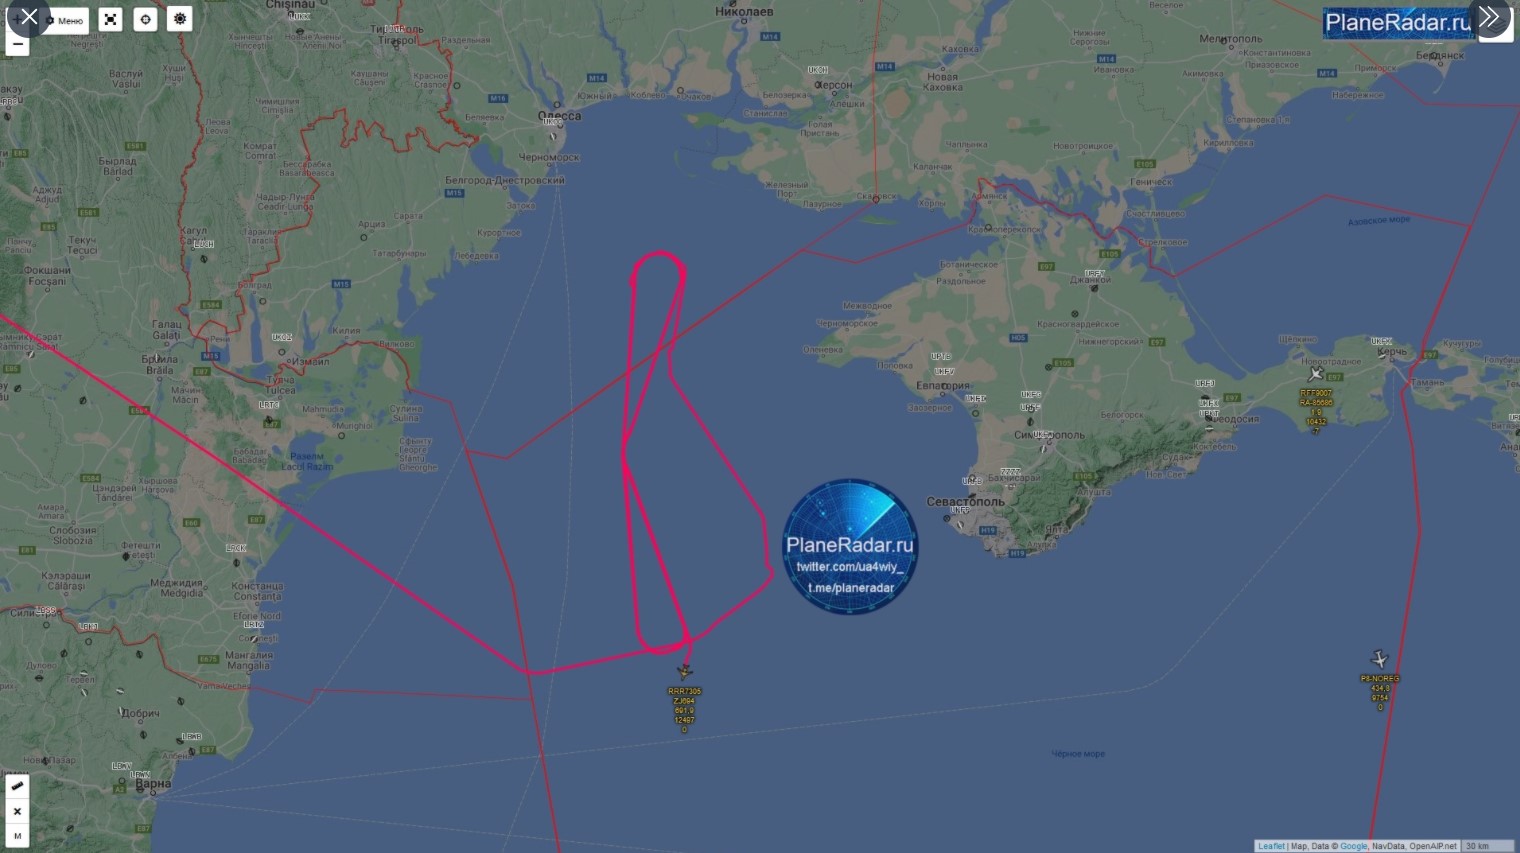
Task: Click the Одесса city label
Action: [x=559, y=116]
